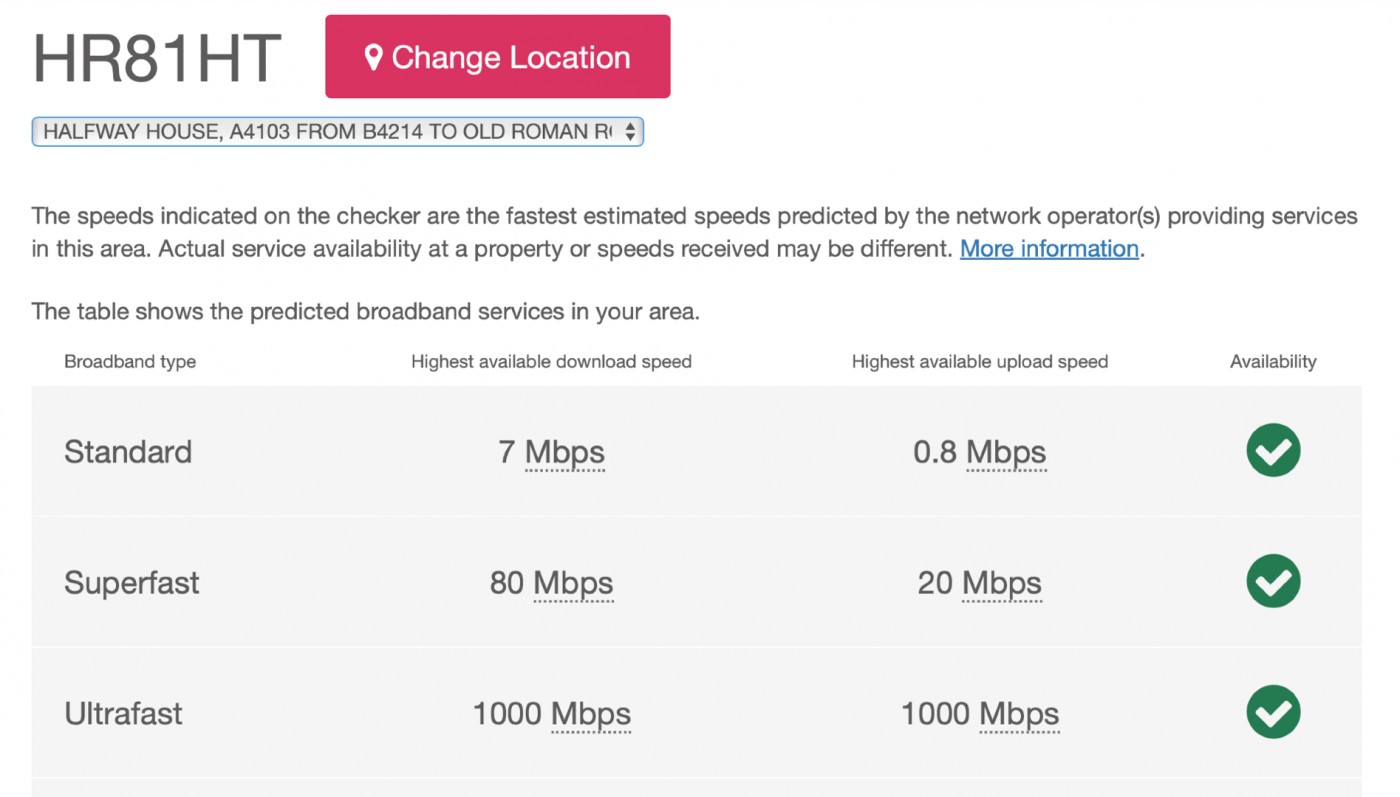Click the location pin icon in Change Location
This screenshot has height=797, width=1400.
click(373, 57)
